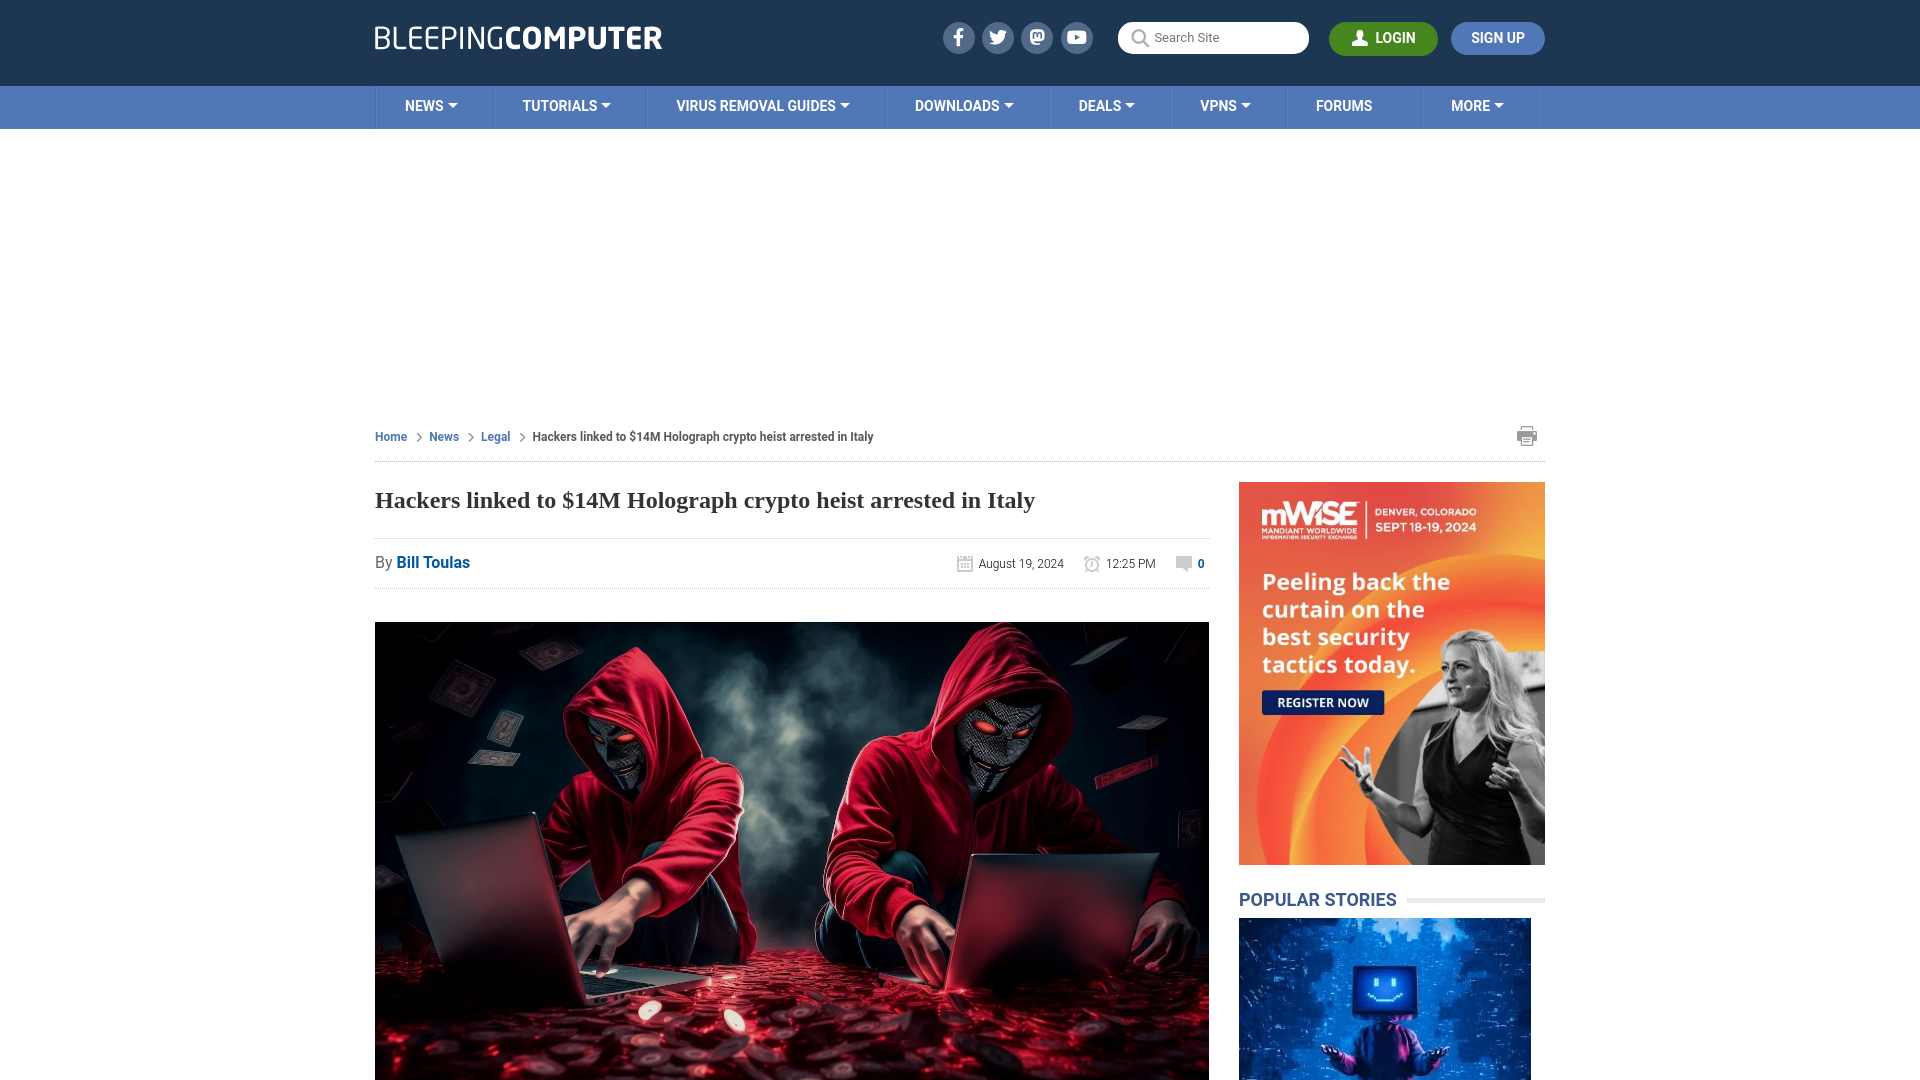Open the FORUMS menu item
Image resolution: width=1920 pixels, height=1080 pixels.
pyautogui.click(x=1344, y=105)
